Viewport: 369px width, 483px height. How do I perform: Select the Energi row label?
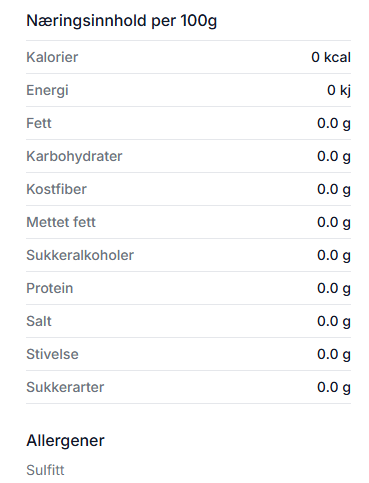(47, 91)
